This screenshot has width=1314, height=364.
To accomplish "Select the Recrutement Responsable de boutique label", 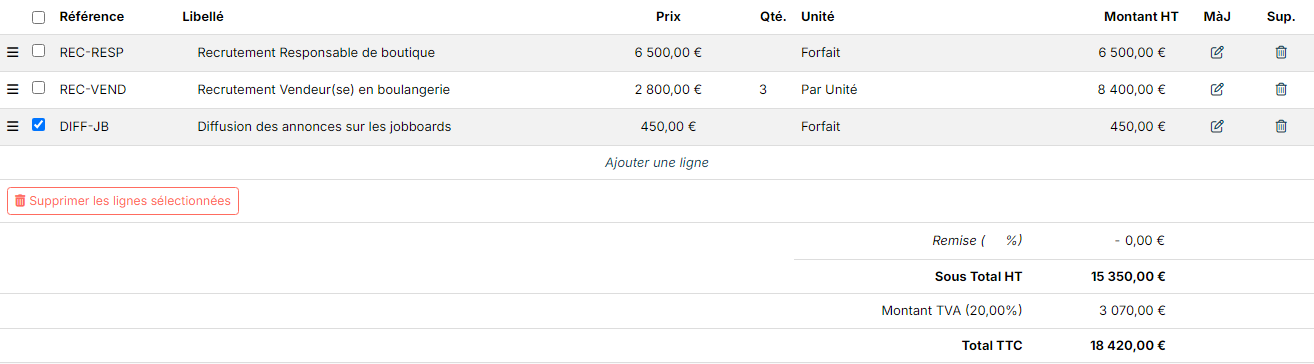I will pos(316,53).
